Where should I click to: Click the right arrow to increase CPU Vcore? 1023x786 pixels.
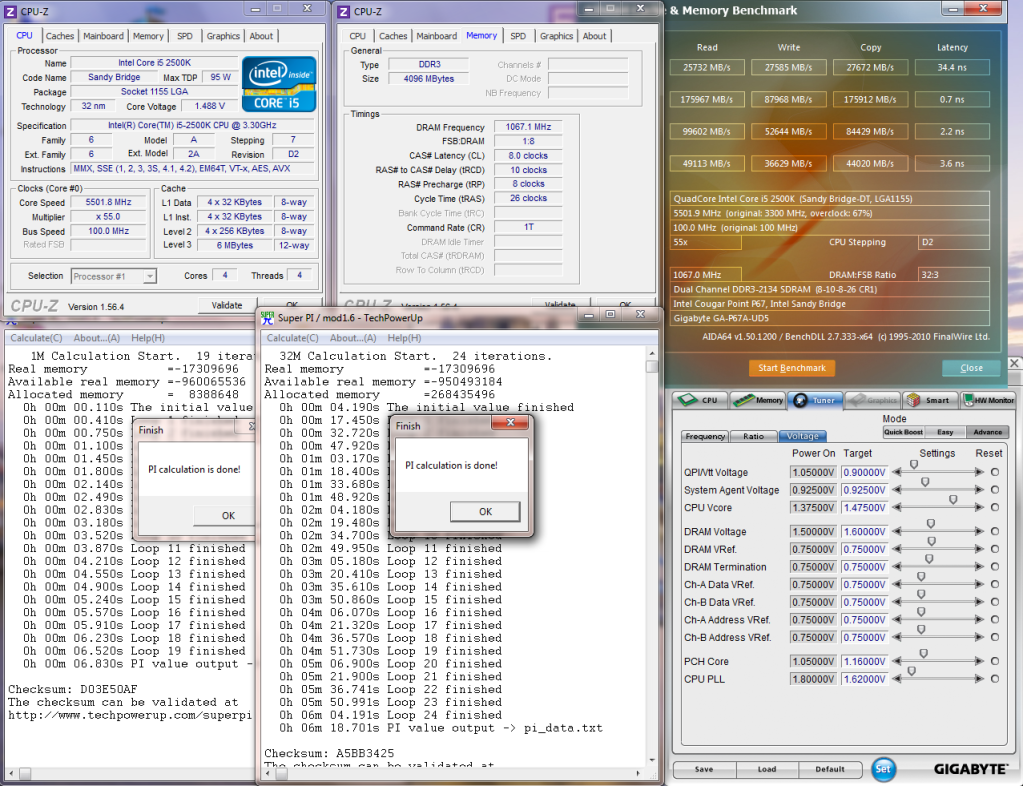(979, 507)
